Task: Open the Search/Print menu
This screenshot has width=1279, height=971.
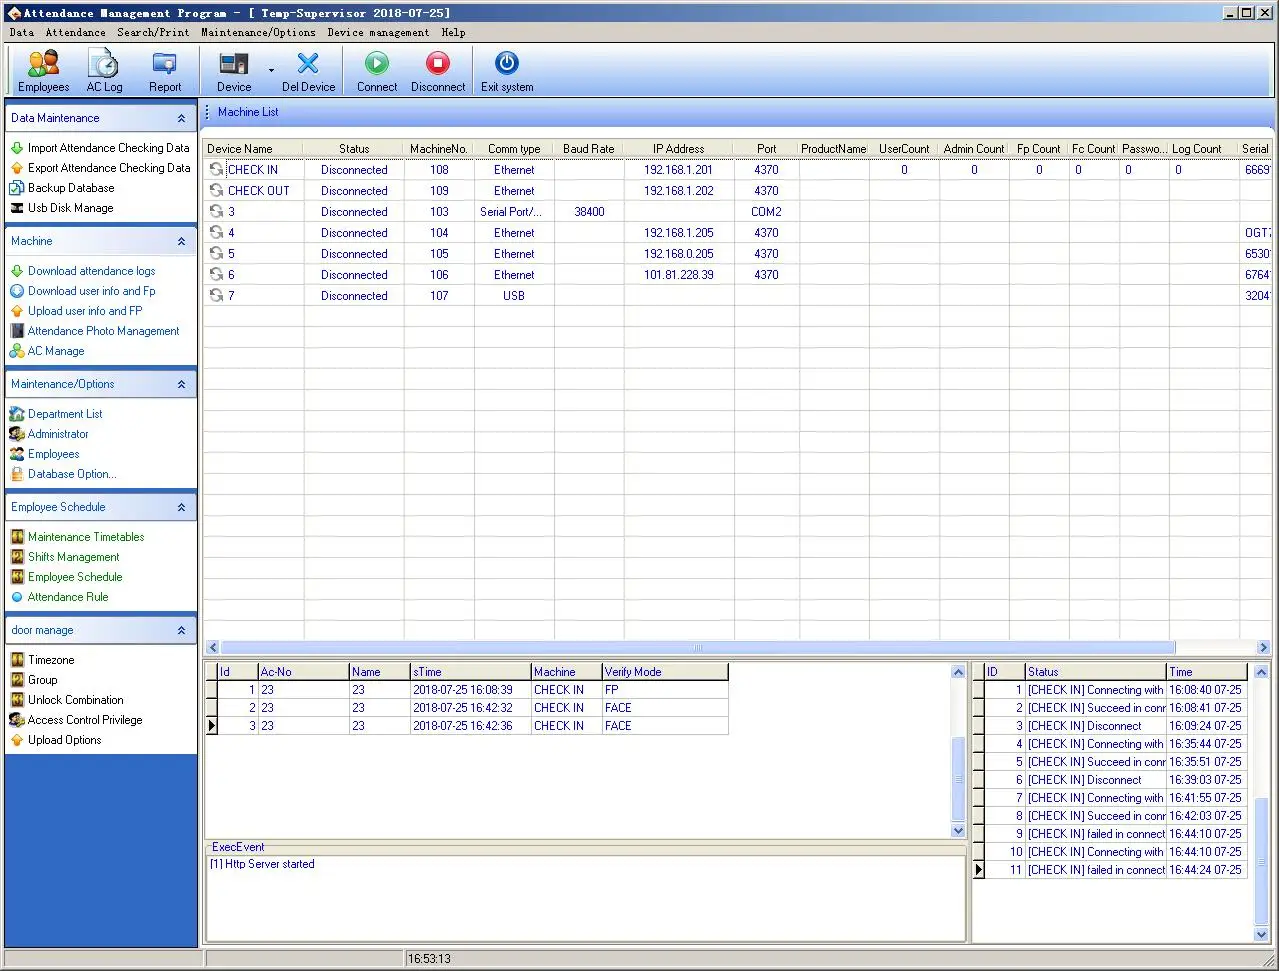Action: (153, 32)
